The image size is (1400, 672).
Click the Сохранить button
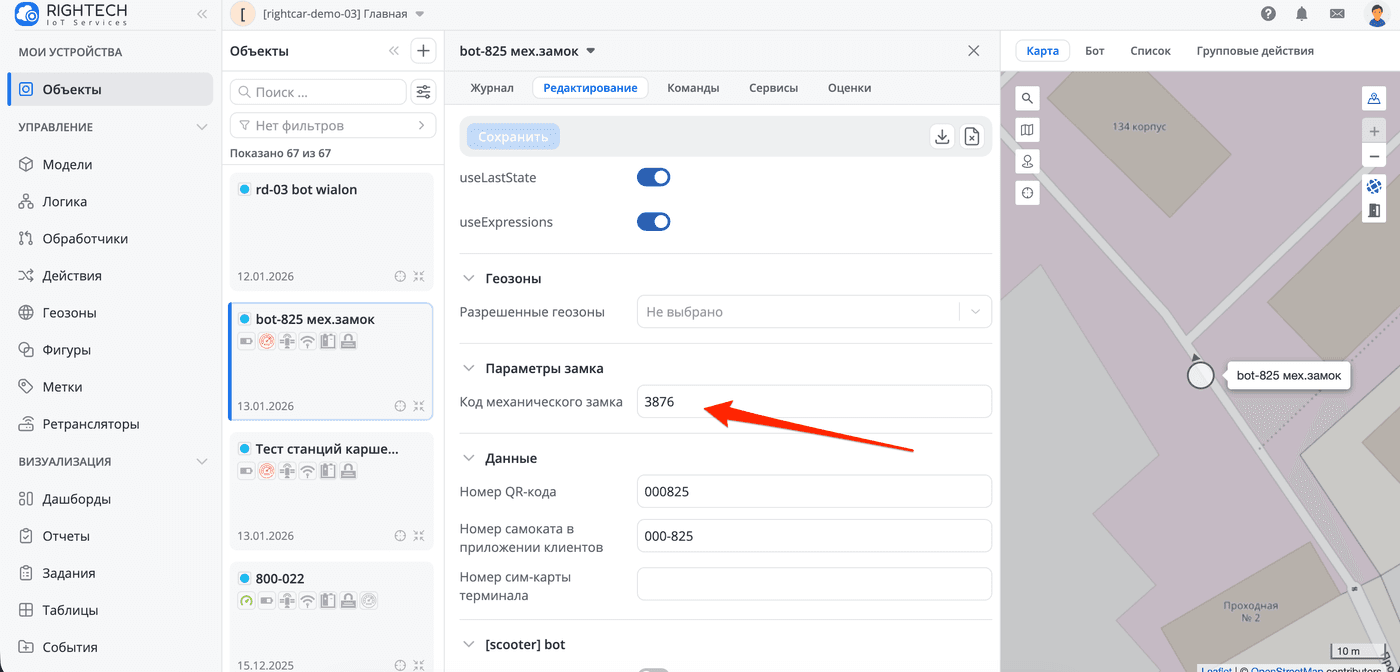[513, 137]
